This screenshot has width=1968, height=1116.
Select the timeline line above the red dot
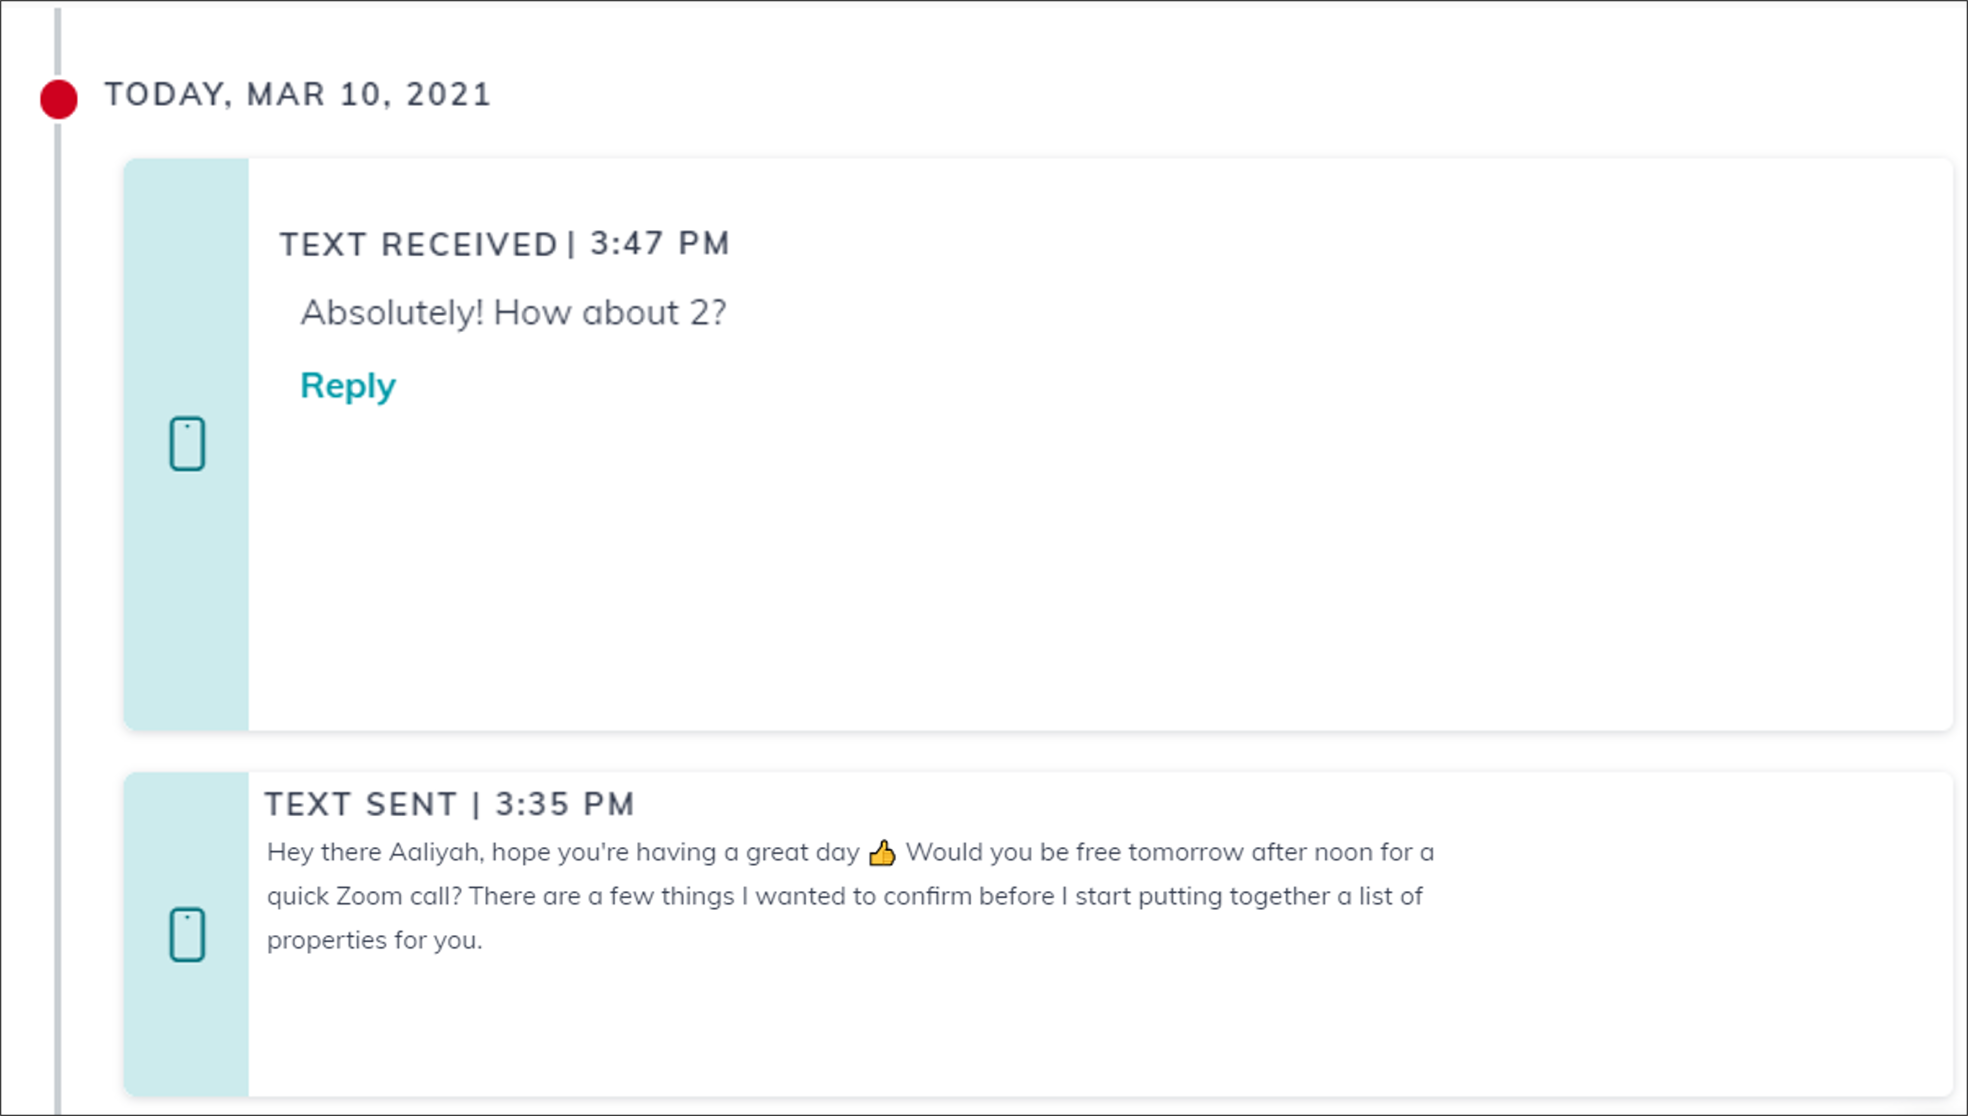(x=58, y=40)
